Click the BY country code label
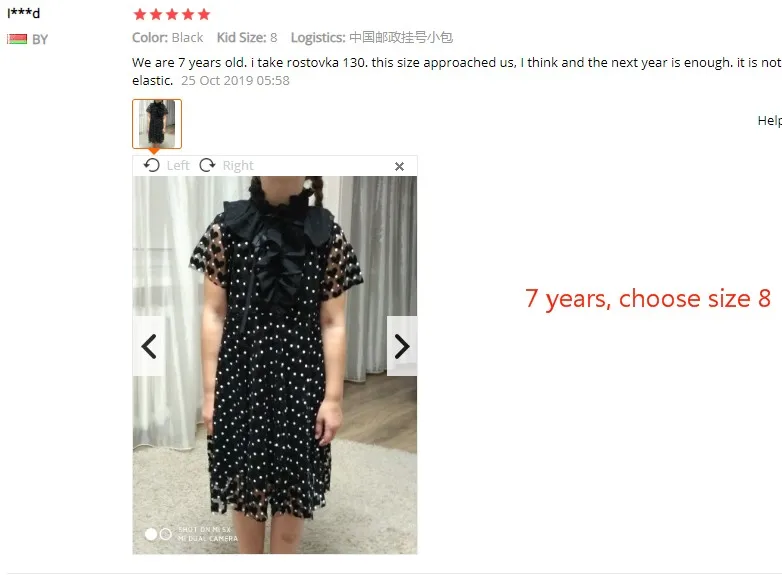This screenshot has width=782, height=575. click(40, 39)
